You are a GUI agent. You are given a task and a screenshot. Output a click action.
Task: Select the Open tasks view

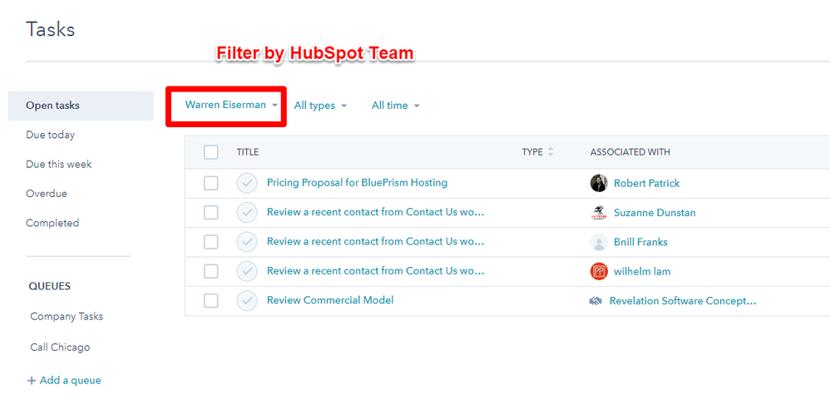coord(80,105)
